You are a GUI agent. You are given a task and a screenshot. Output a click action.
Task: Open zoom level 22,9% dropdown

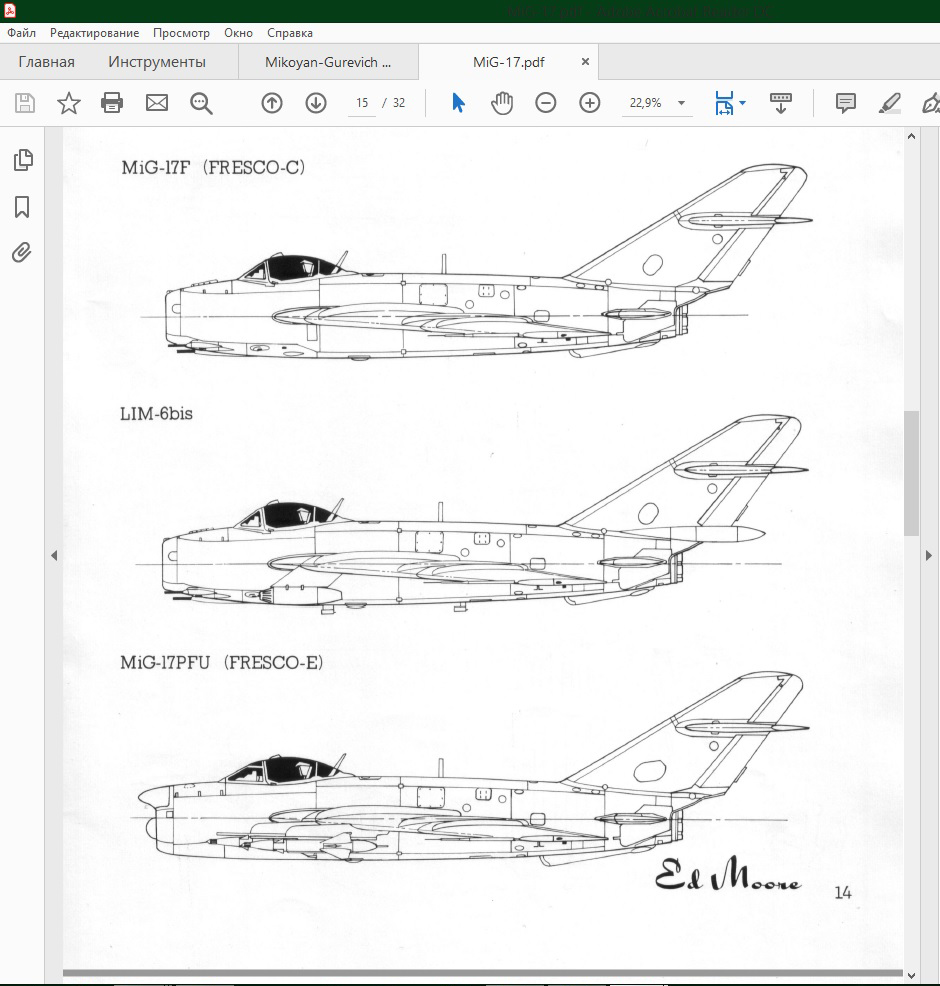681,103
